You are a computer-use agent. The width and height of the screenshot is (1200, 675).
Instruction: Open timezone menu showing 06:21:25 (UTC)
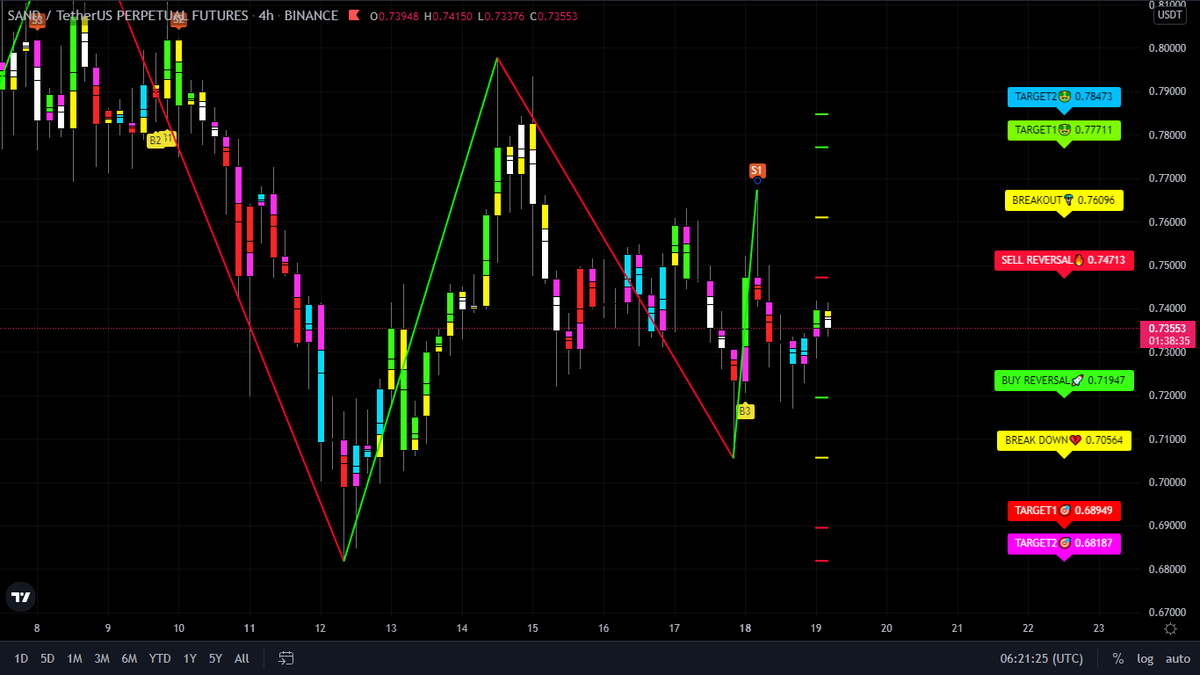tap(1041, 658)
